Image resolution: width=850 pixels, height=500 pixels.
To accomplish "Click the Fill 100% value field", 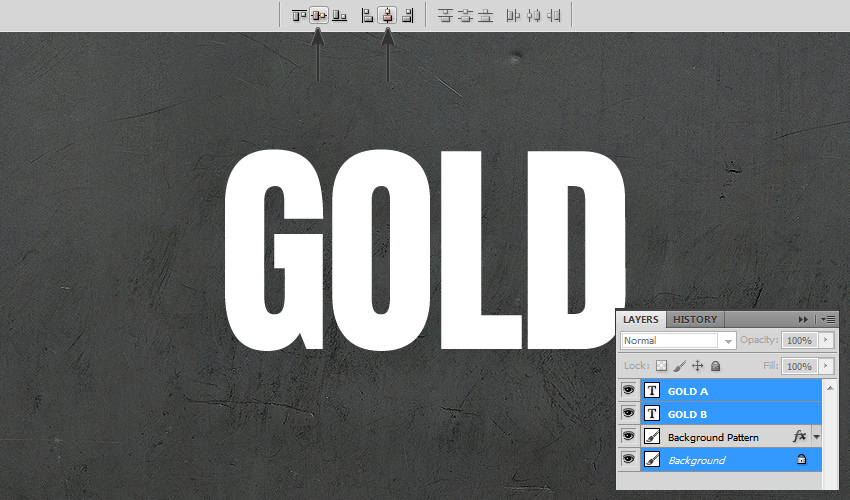I will tap(800, 367).
